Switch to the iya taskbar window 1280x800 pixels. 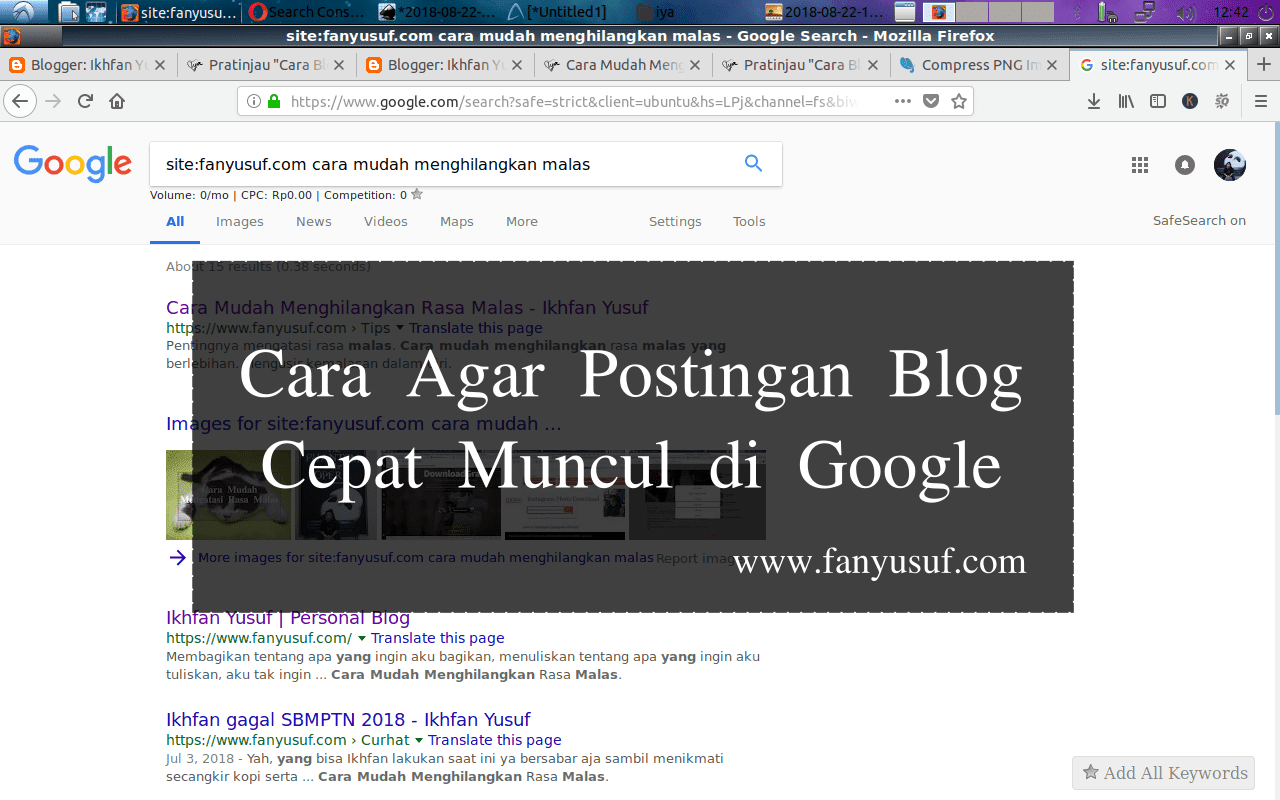click(x=656, y=12)
